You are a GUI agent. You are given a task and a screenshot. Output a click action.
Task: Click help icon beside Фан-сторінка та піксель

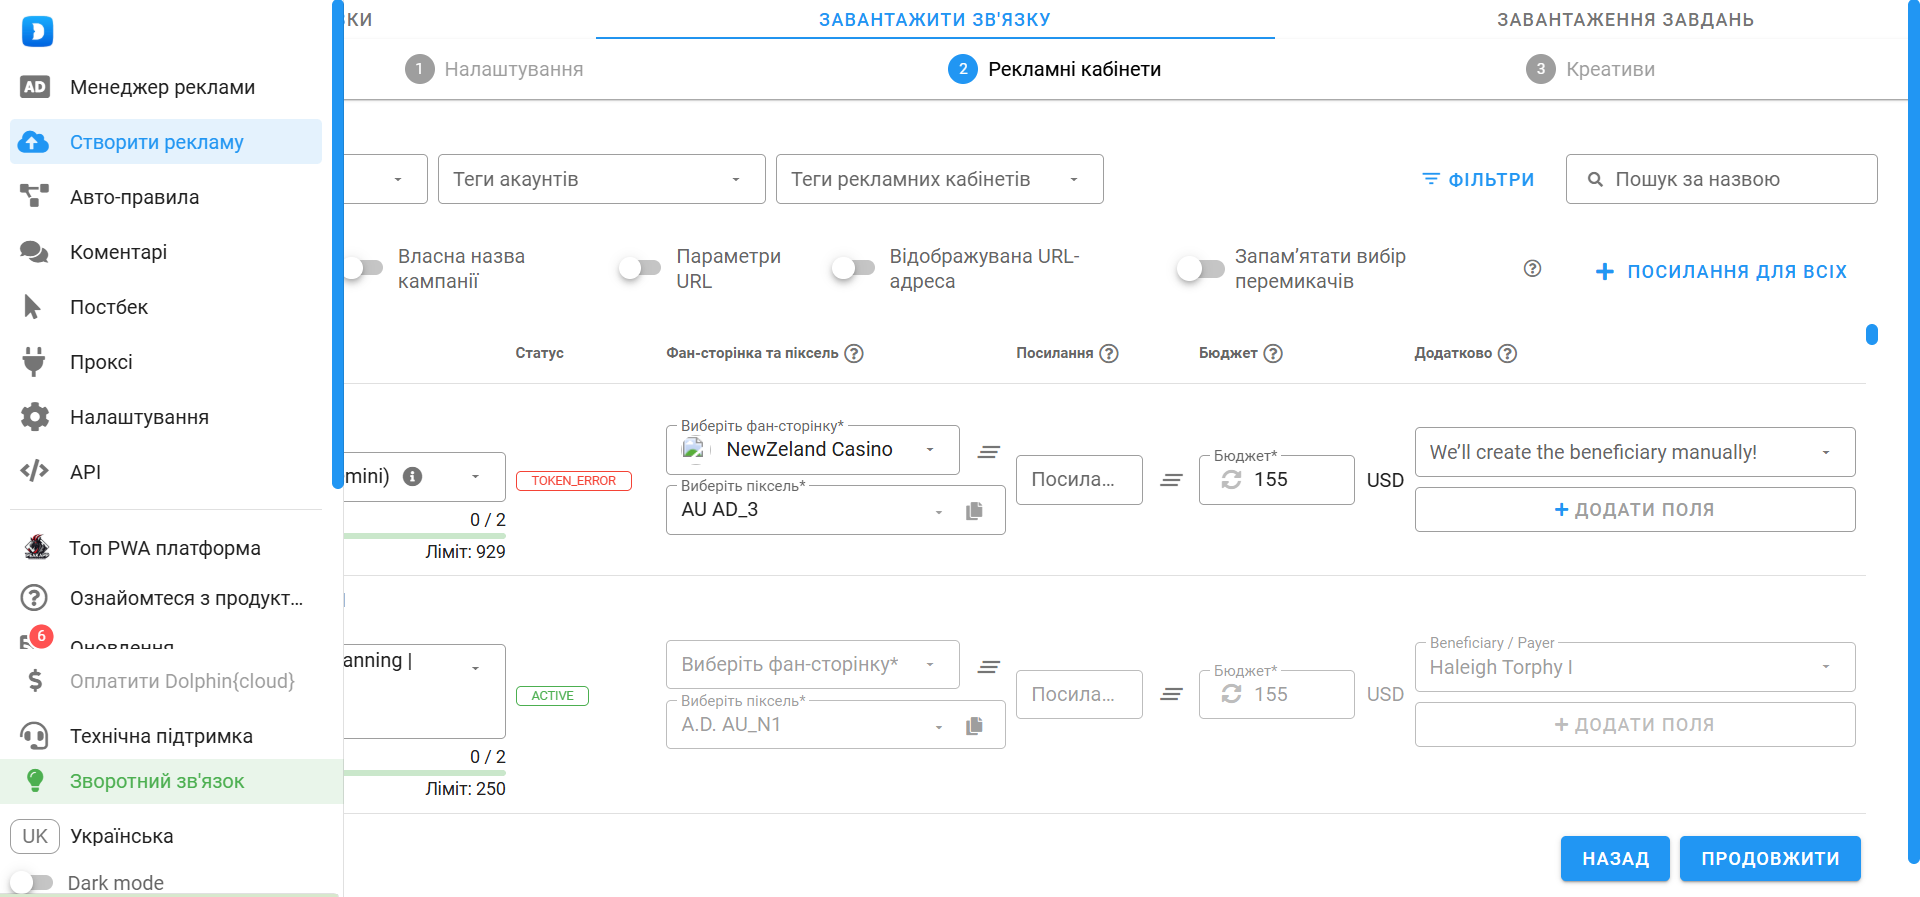pos(854,353)
